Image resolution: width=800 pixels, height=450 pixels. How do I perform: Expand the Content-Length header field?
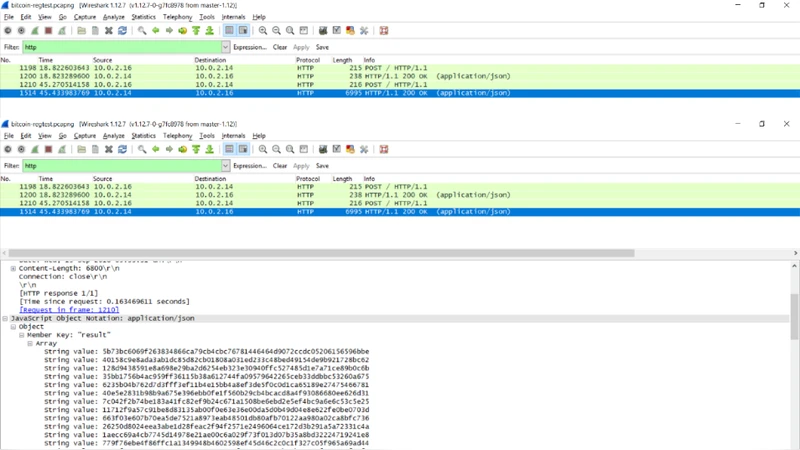tap(14, 268)
